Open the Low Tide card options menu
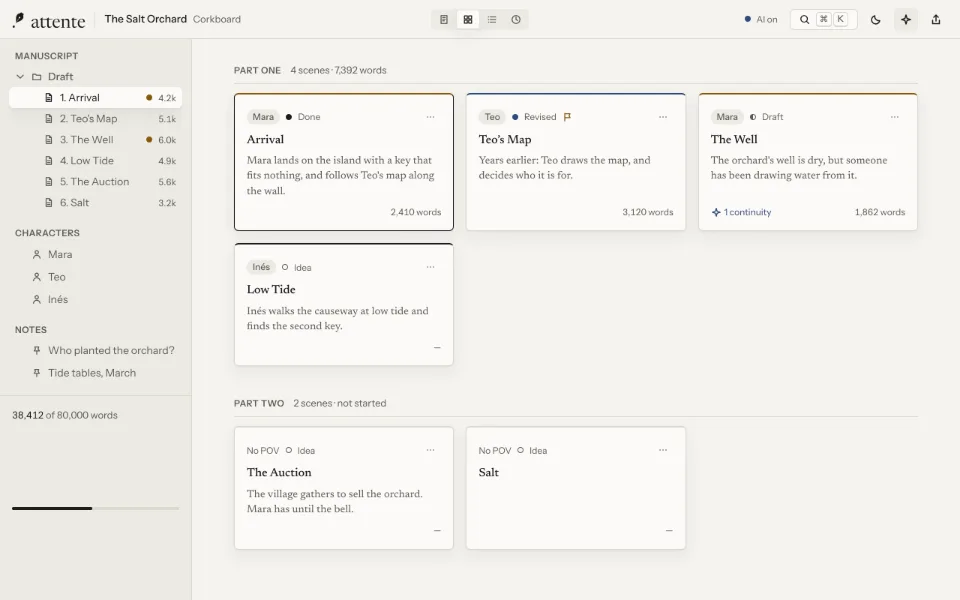 tap(430, 267)
